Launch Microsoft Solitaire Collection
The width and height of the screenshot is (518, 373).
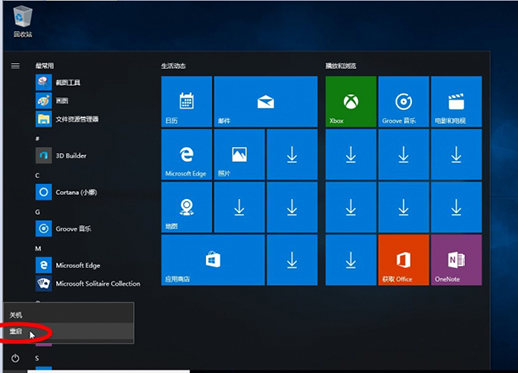(87, 284)
